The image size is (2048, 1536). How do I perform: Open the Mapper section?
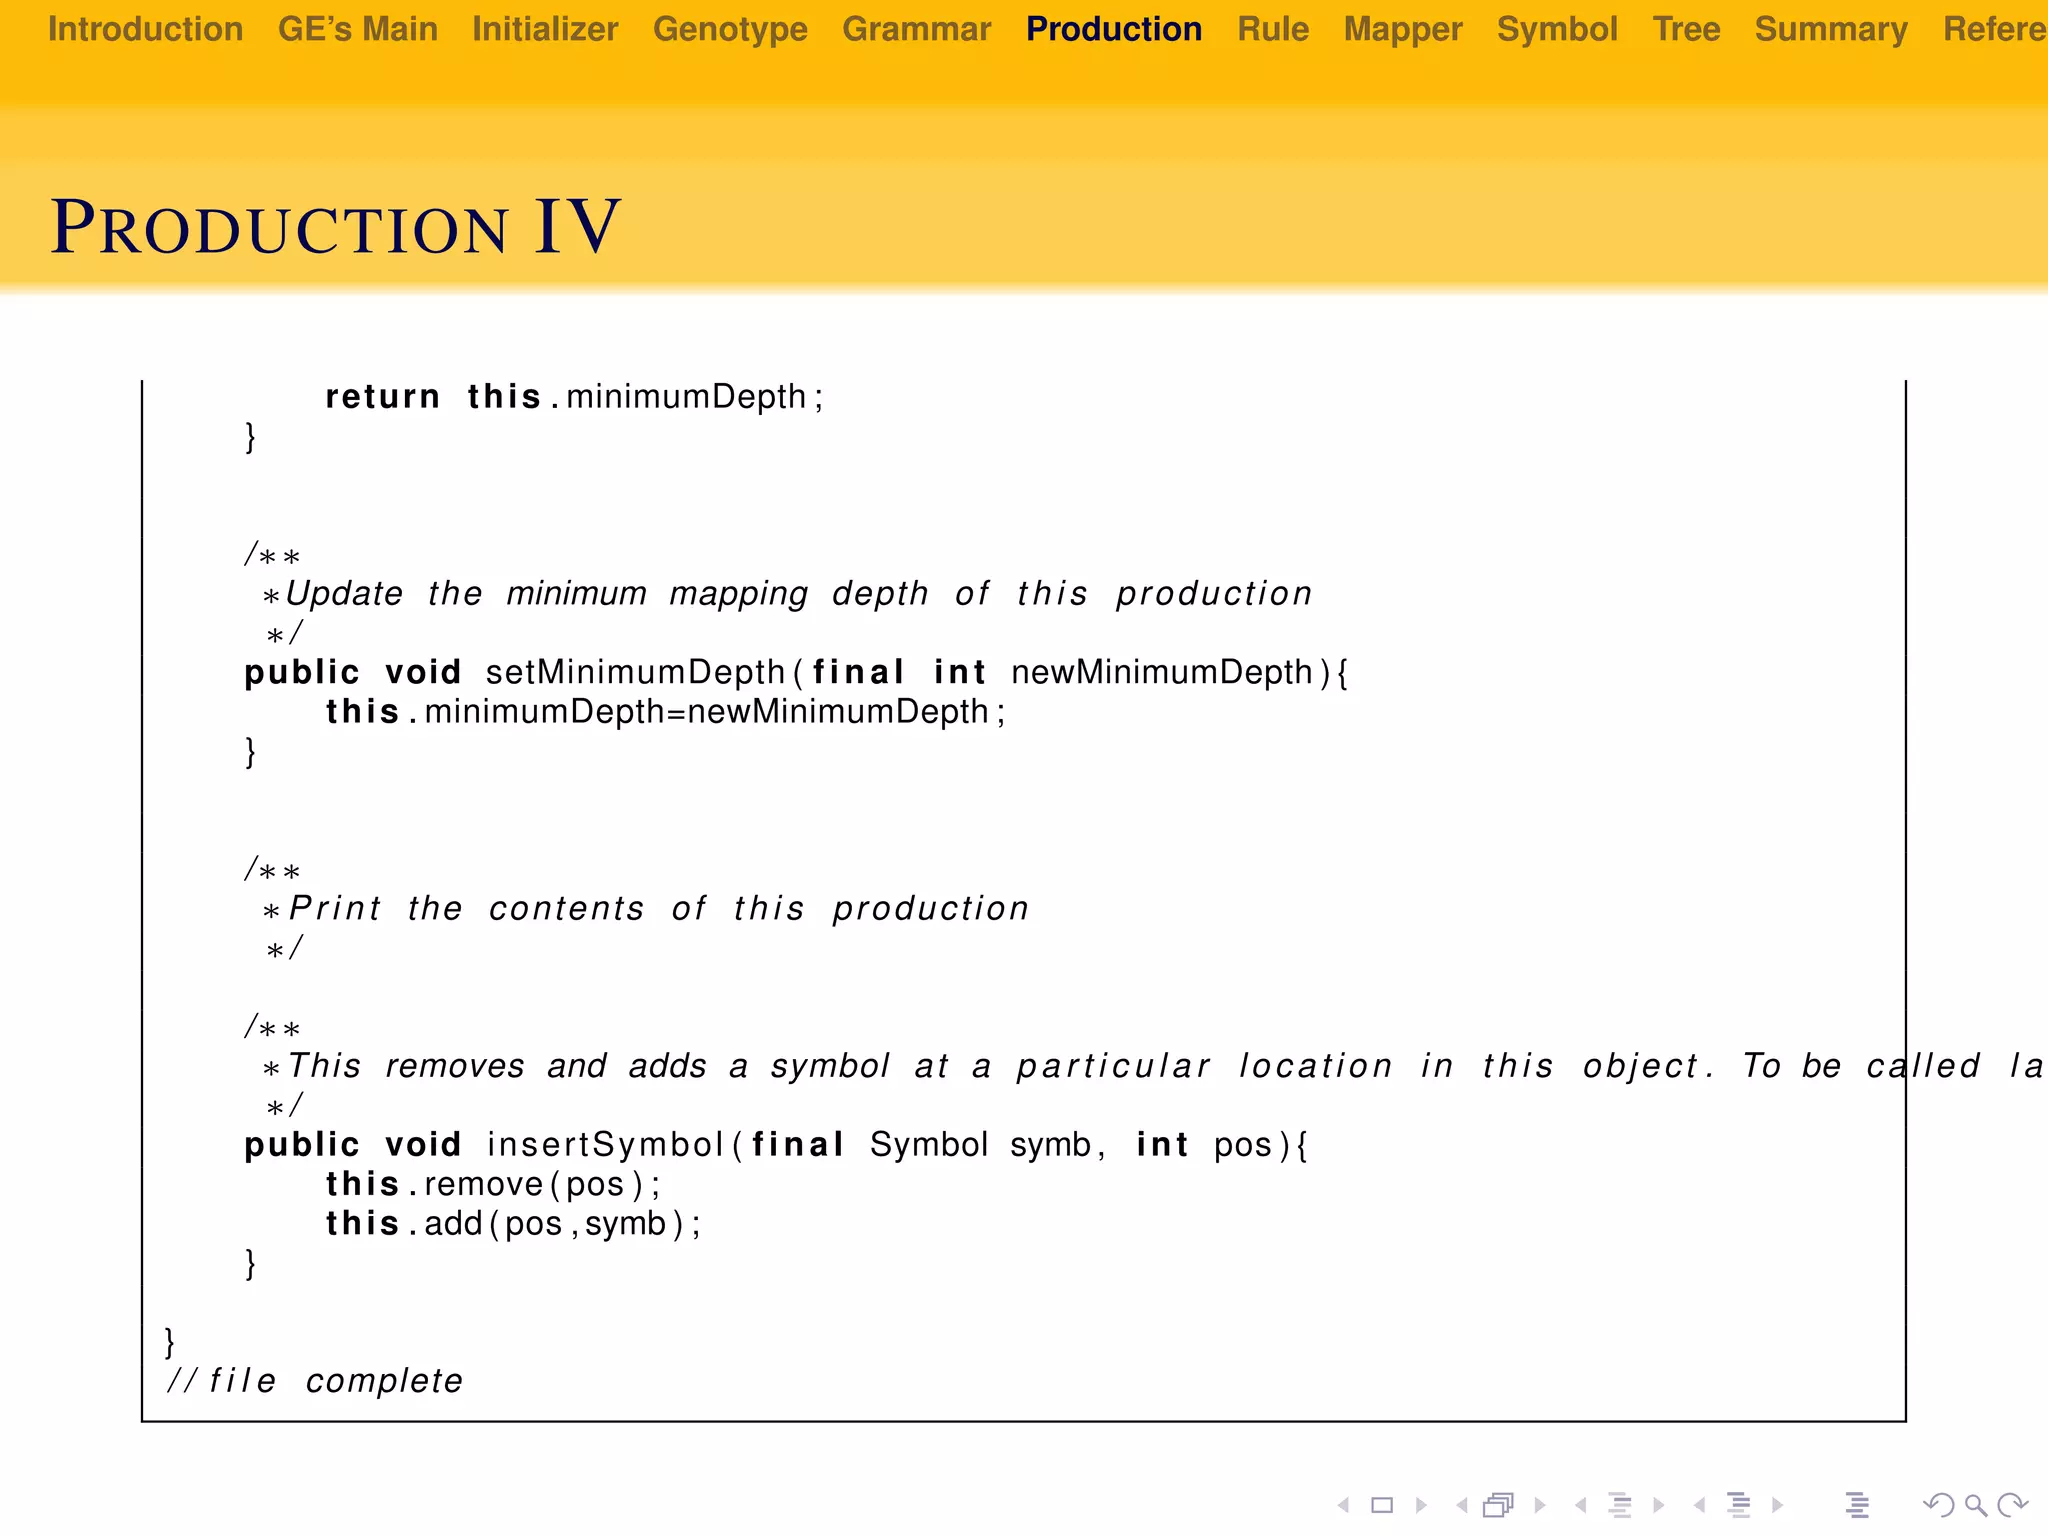click(x=1403, y=29)
